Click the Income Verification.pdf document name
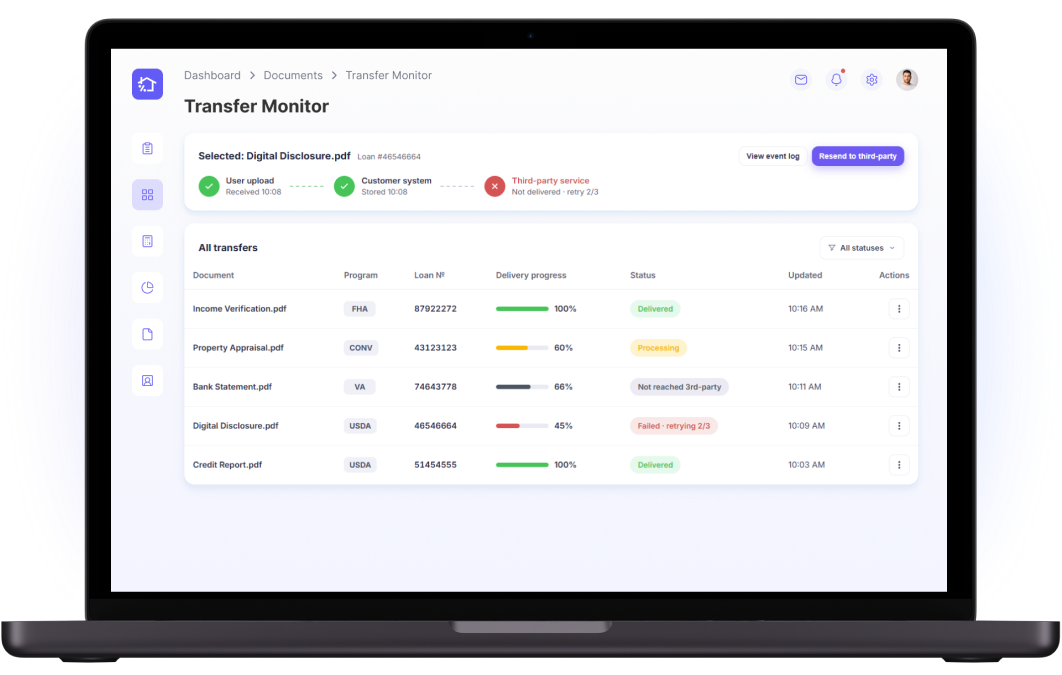Image resolution: width=1062 pixels, height=675 pixels. point(240,309)
